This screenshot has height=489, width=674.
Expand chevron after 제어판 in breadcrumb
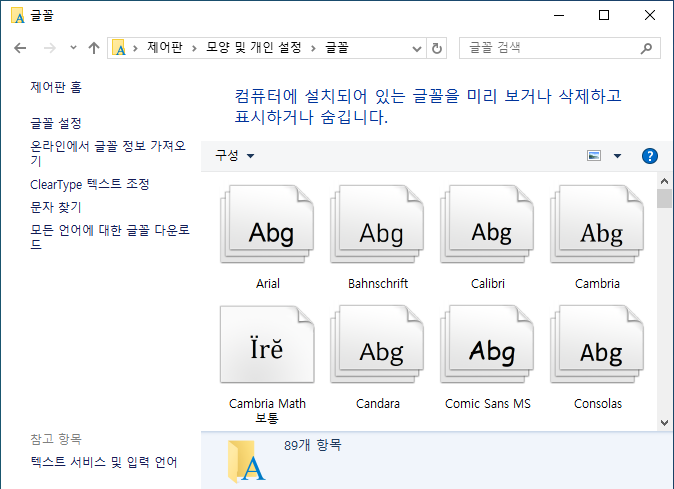194,48
